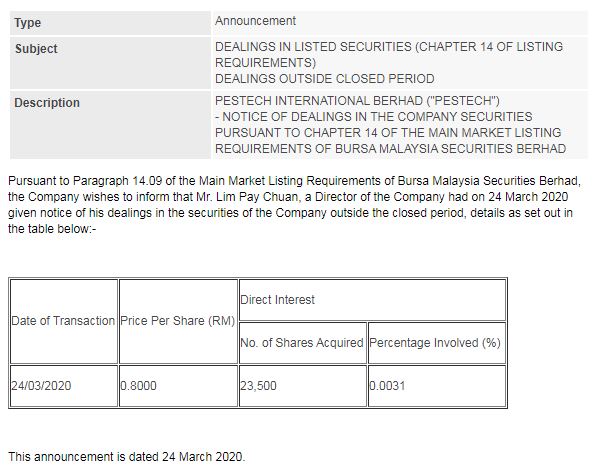Select the 0.0031 percentage cell
Image resolution: width=598 pixels, height=468 pixels.
[437, 386]
